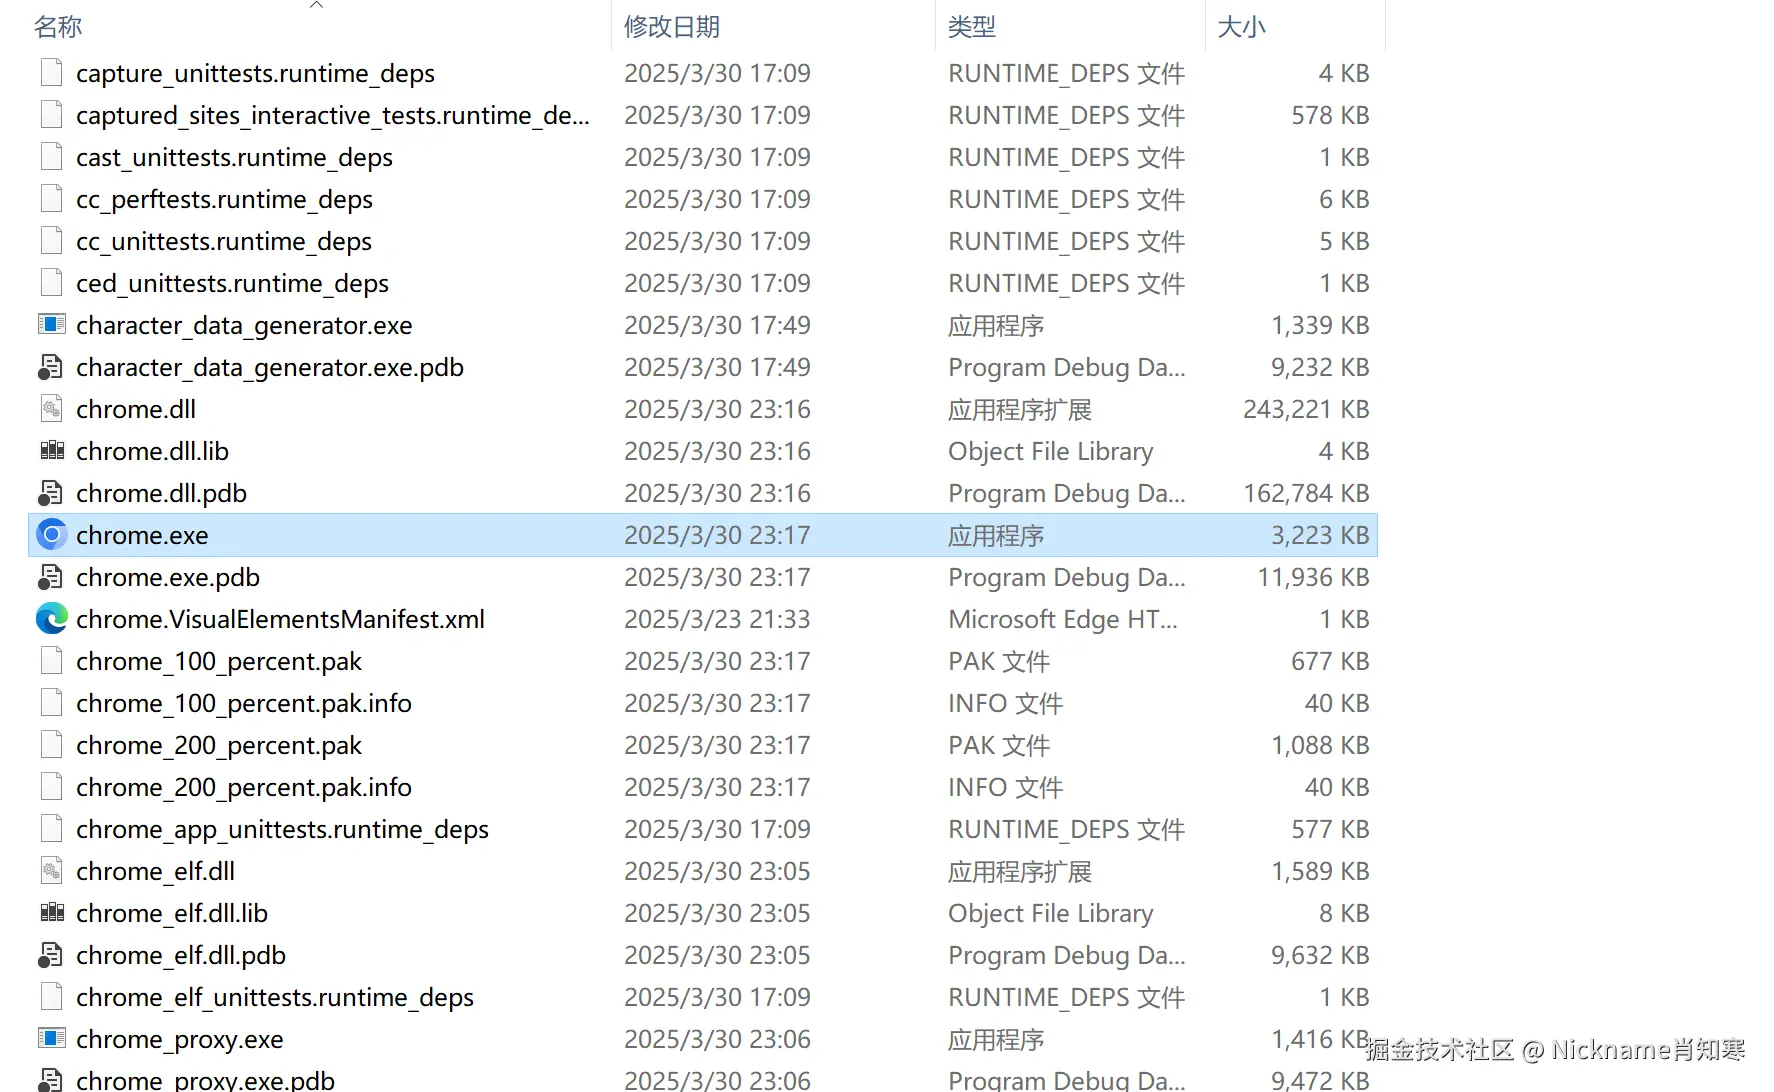Click the chrome_200_percent.pak.info file icon
The image size is (1774, 1092).
[x=51, y=787]
